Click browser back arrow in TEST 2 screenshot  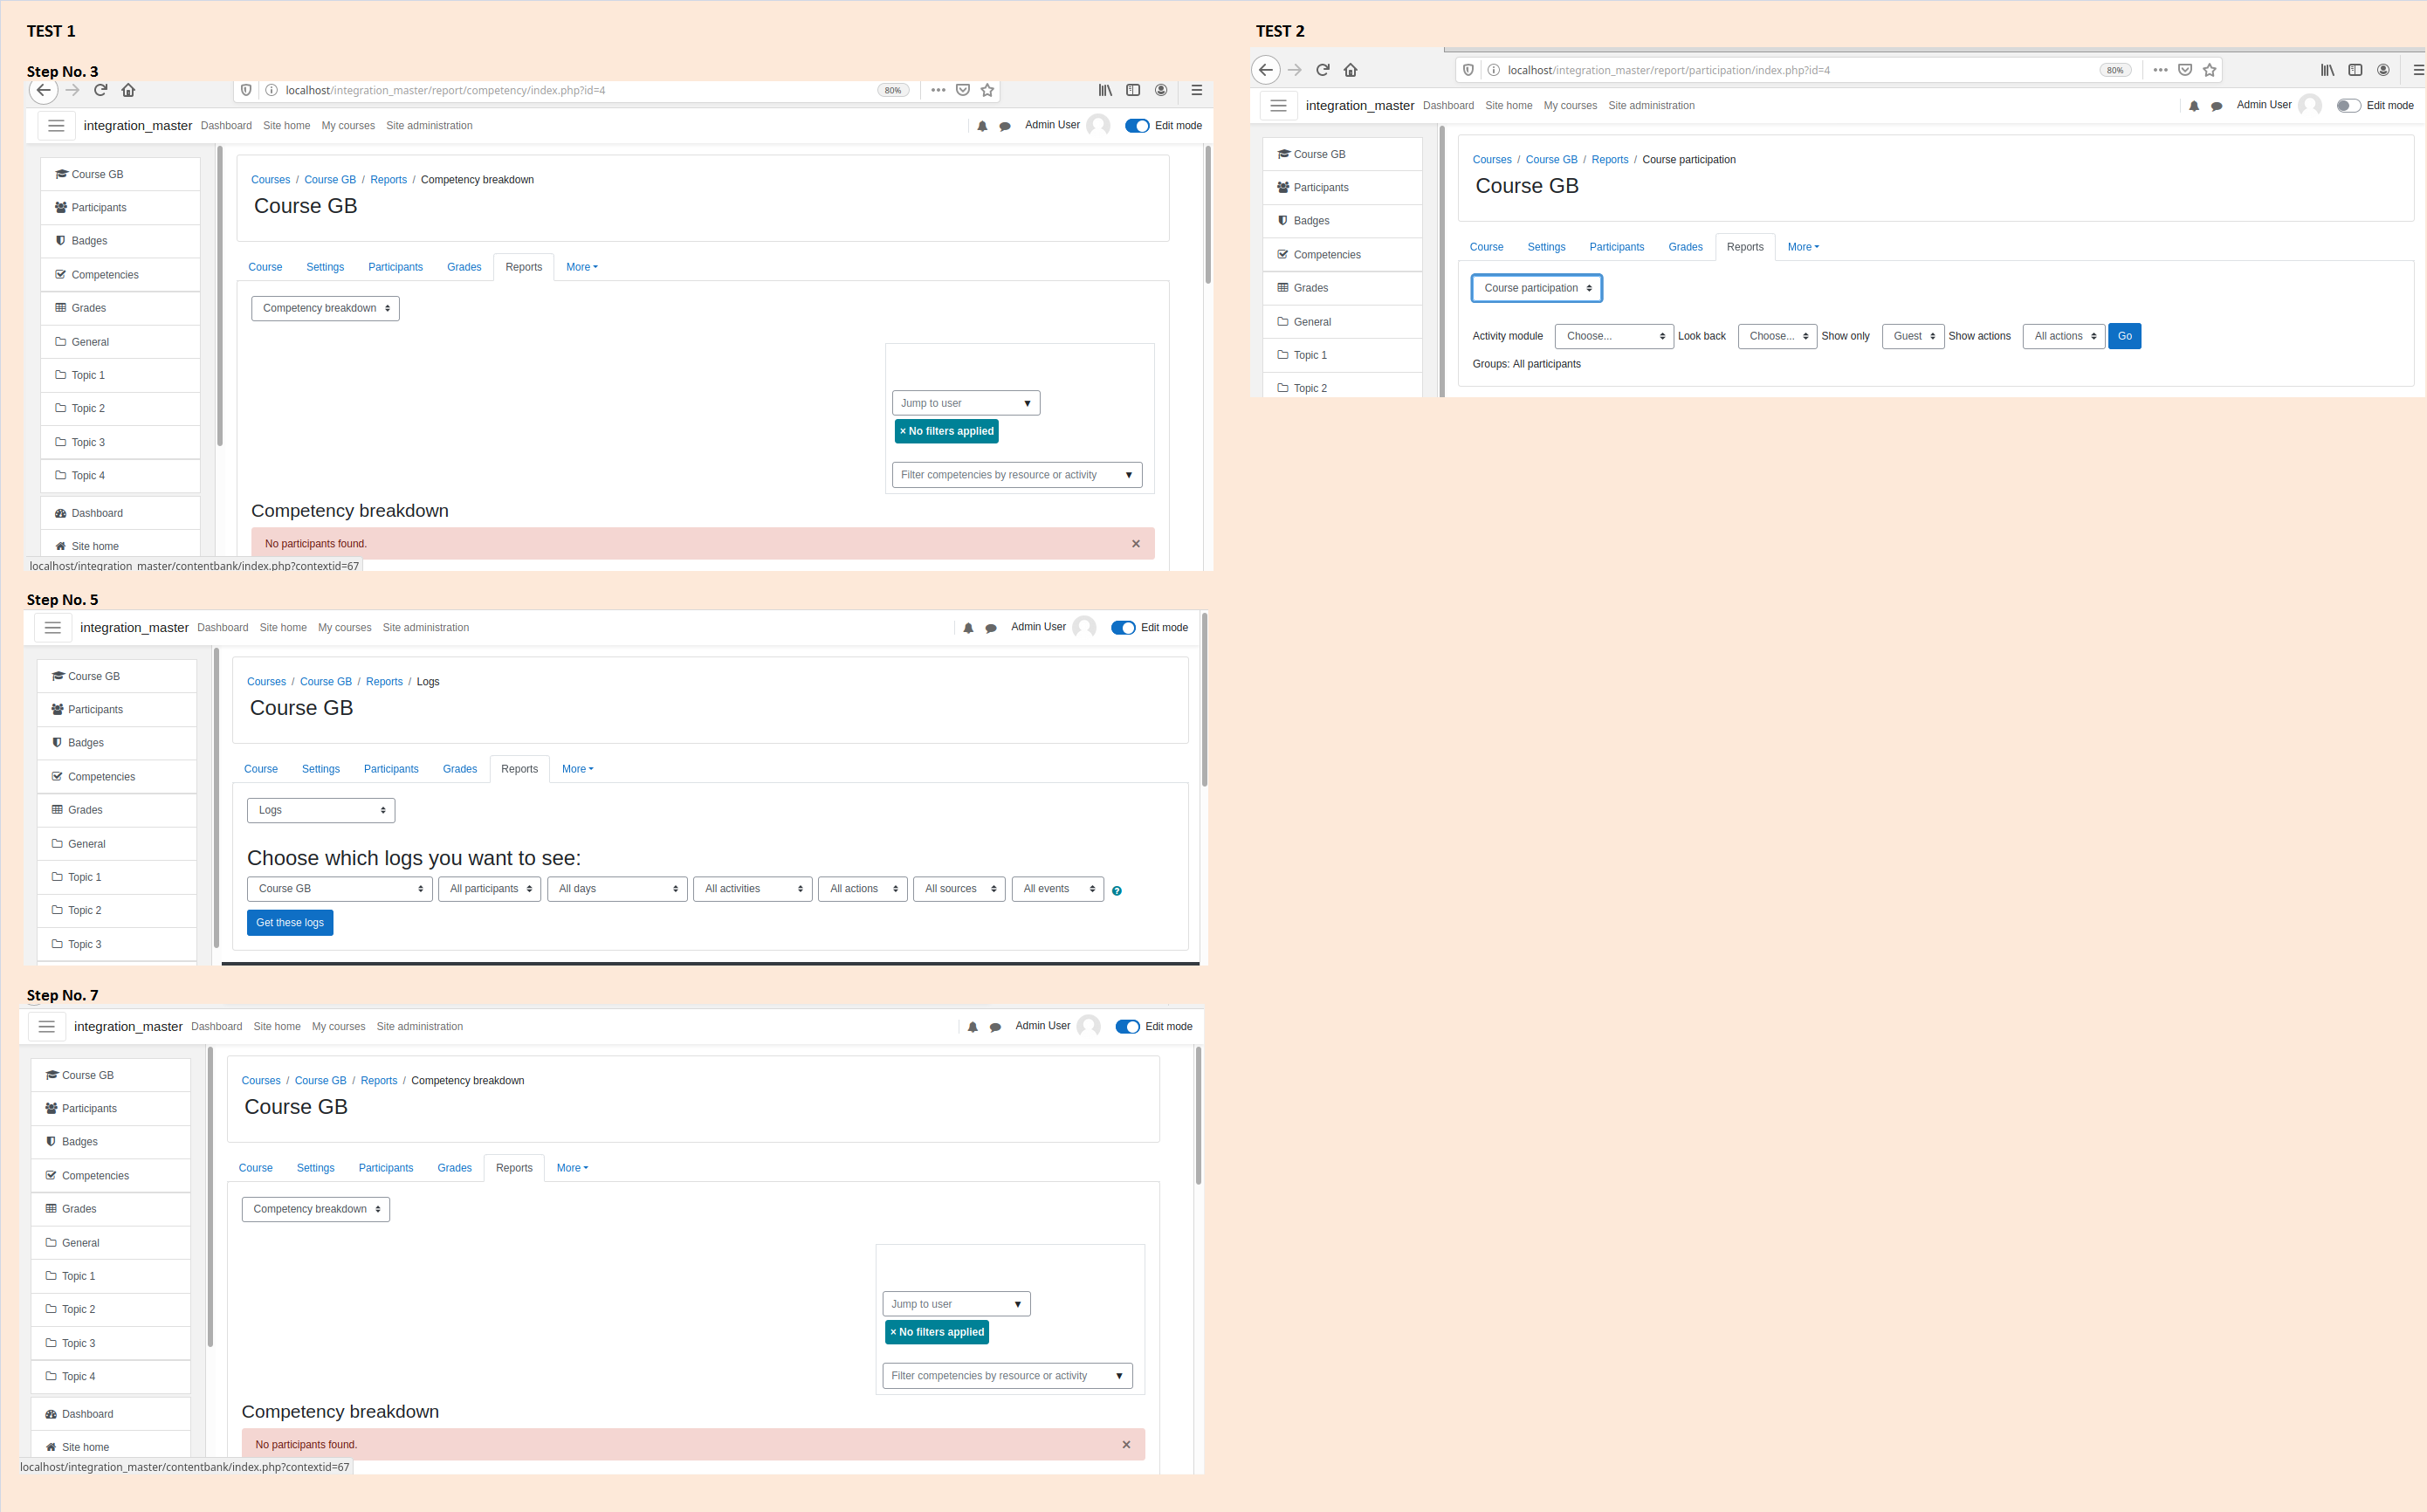tap(1266, 70)
